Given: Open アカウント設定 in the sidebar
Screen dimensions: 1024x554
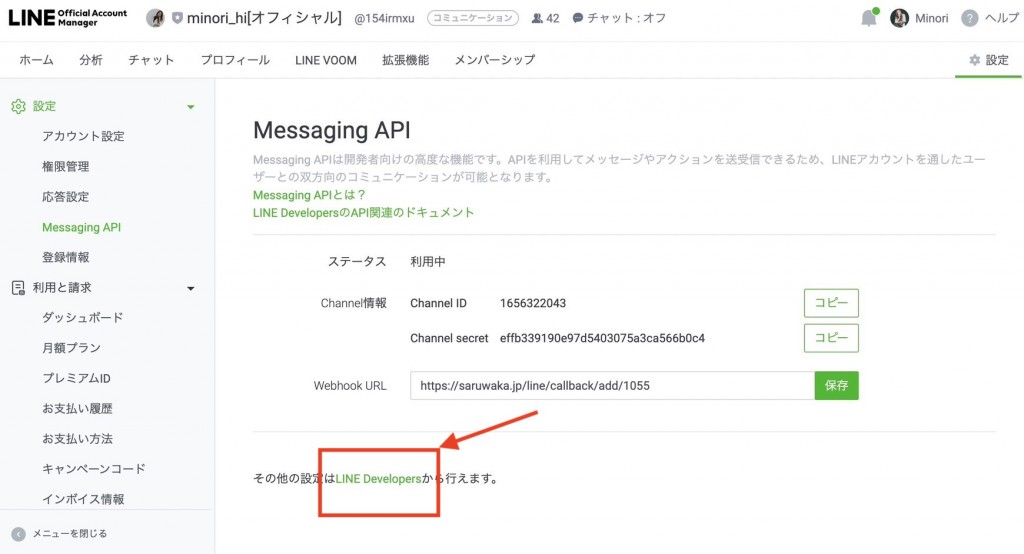Looking at the screenshot, I should tap(83, 136).
